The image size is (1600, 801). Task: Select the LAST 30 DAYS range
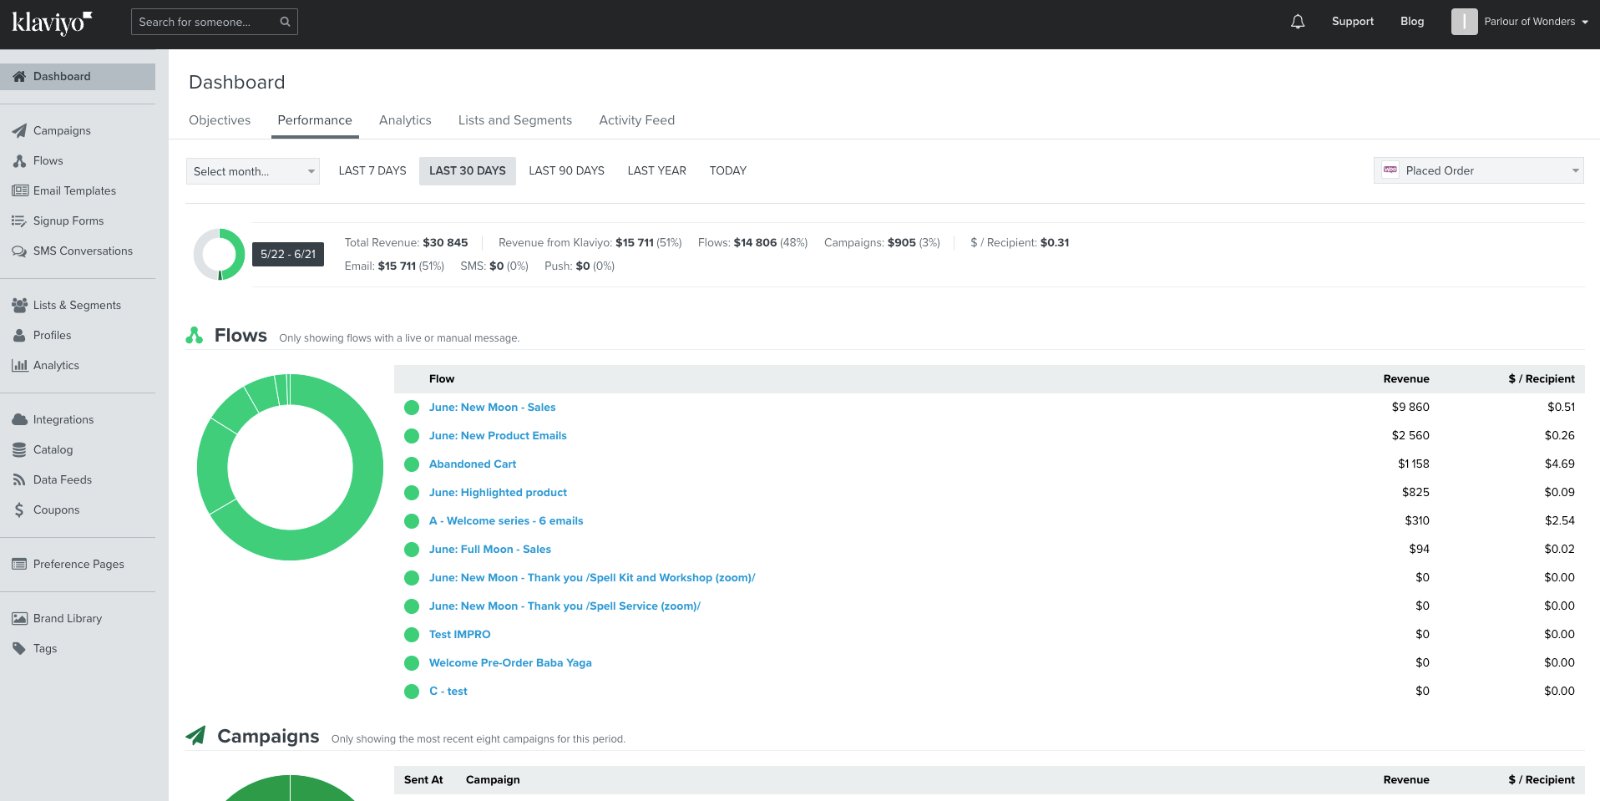pos(468,171)
